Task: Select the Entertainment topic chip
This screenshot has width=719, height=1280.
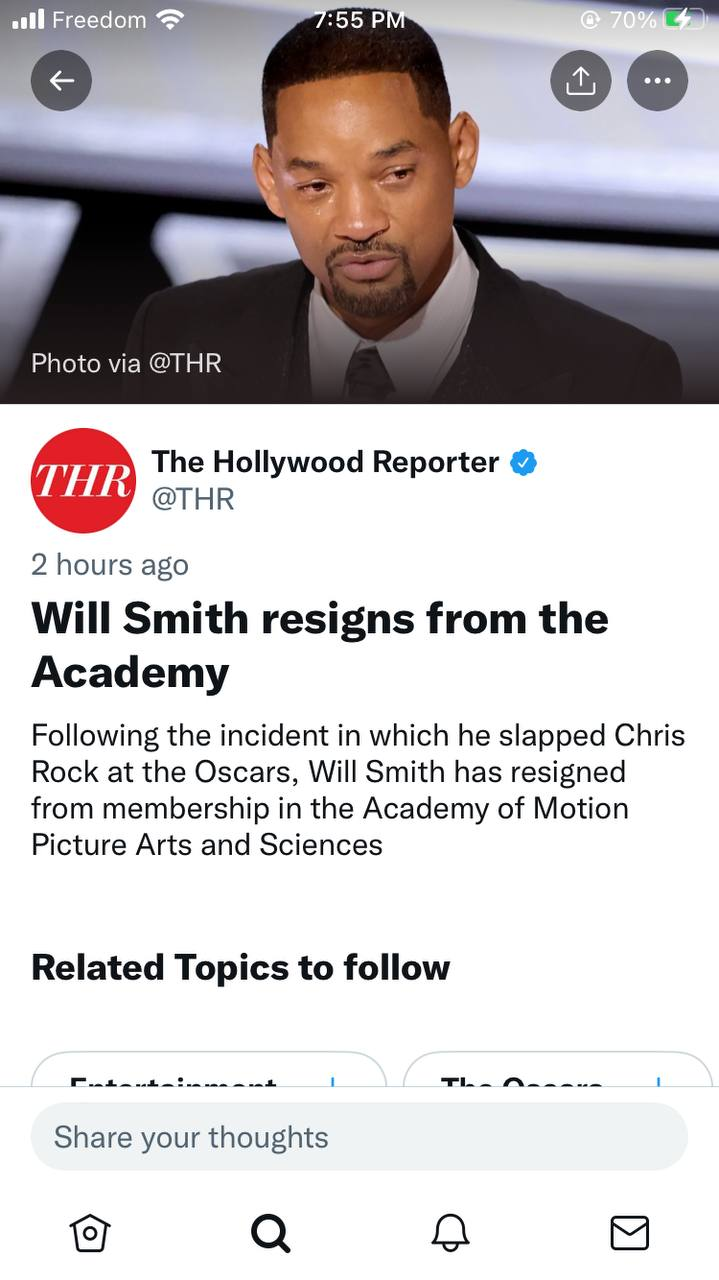Action: point(175,1078)
